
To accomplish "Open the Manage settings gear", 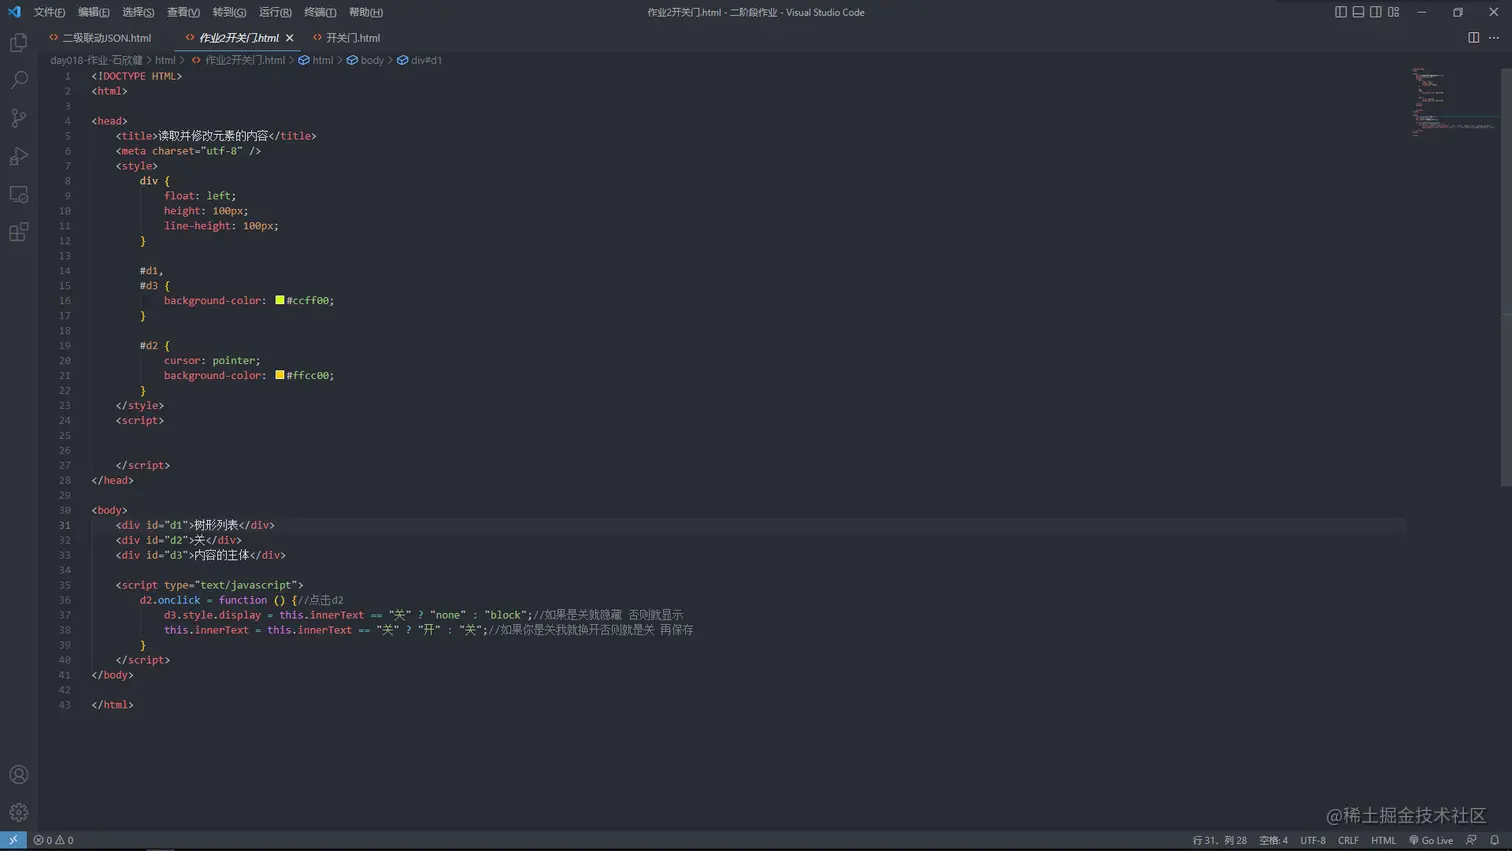I will [x=19, y=813].
